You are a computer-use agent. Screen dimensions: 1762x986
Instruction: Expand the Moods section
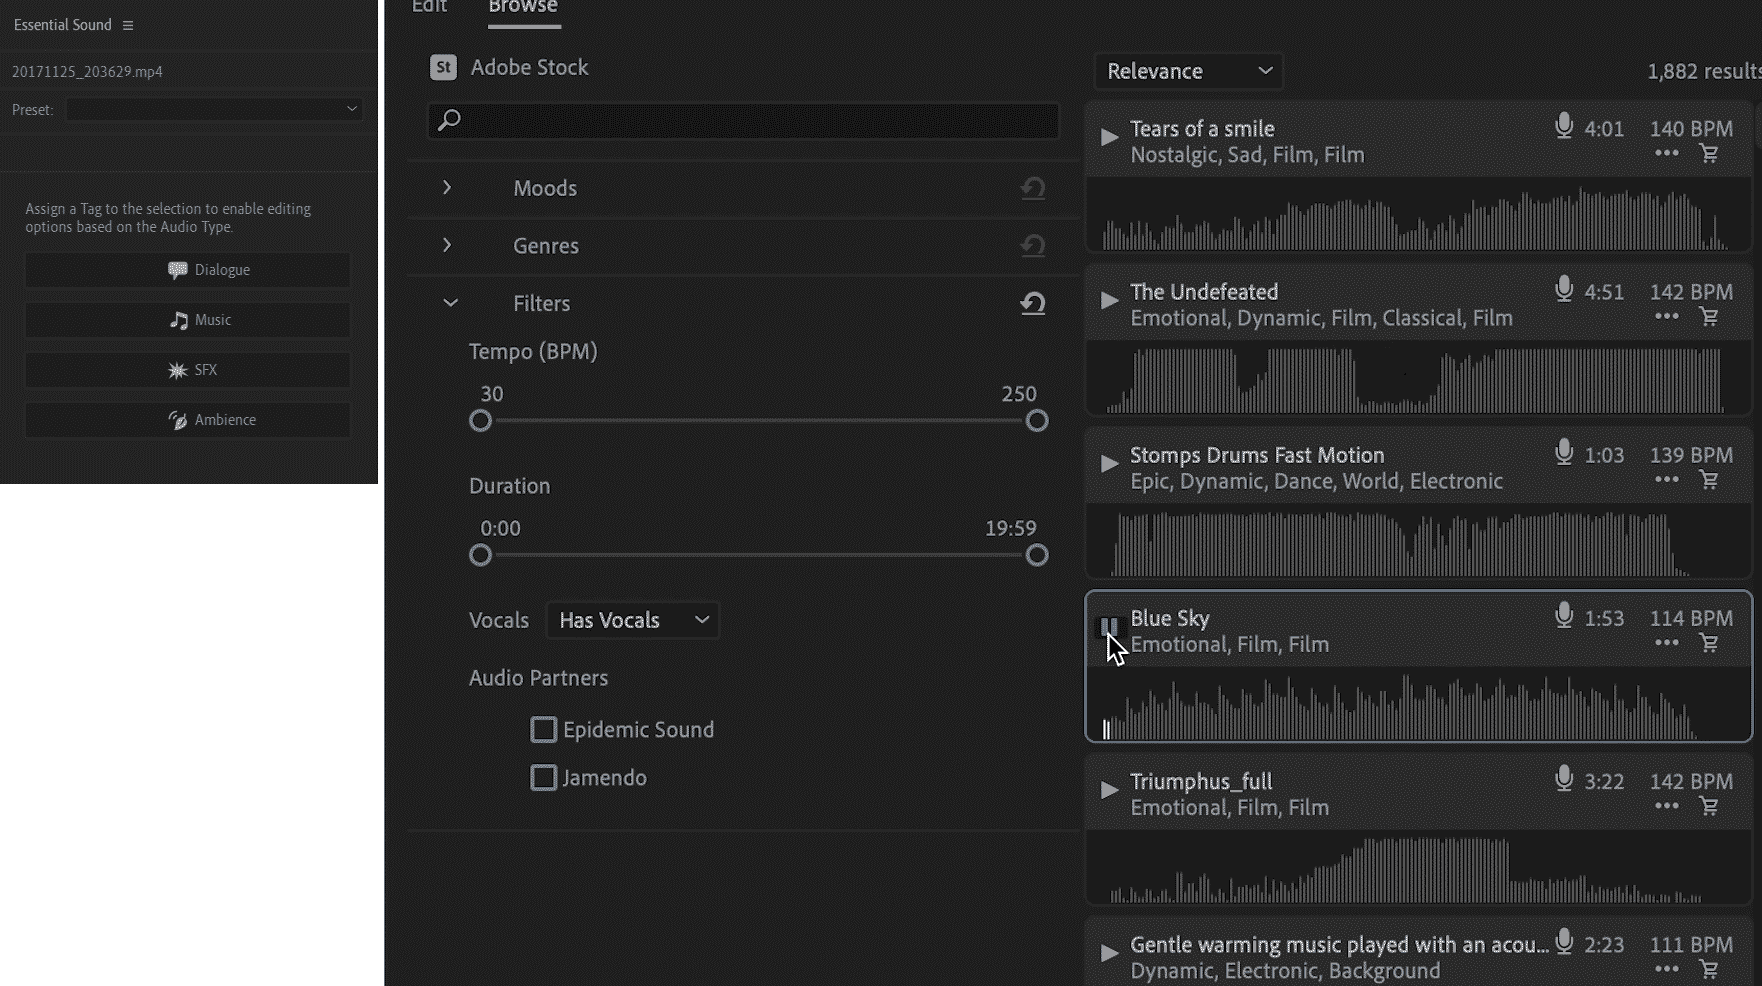pyautogui.click(x=447, y=188)
